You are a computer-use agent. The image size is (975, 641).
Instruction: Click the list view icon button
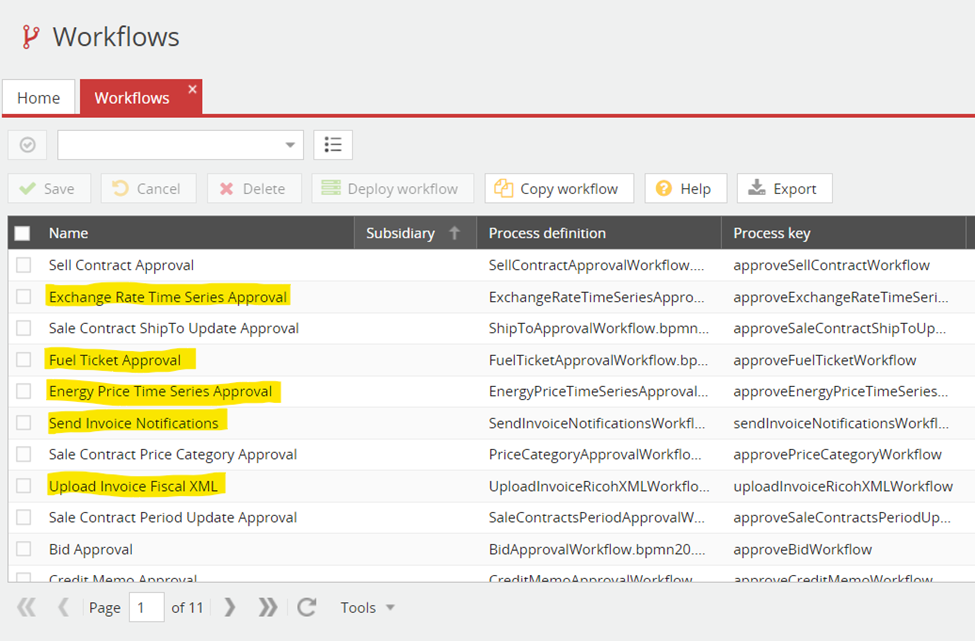click(x=333, y=145)
